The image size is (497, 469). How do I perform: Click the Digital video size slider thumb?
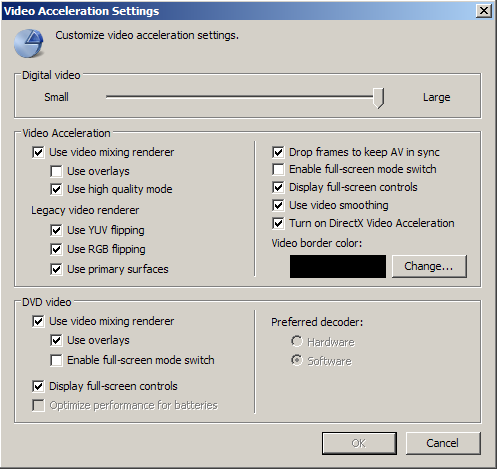click(x=378, y=98)
